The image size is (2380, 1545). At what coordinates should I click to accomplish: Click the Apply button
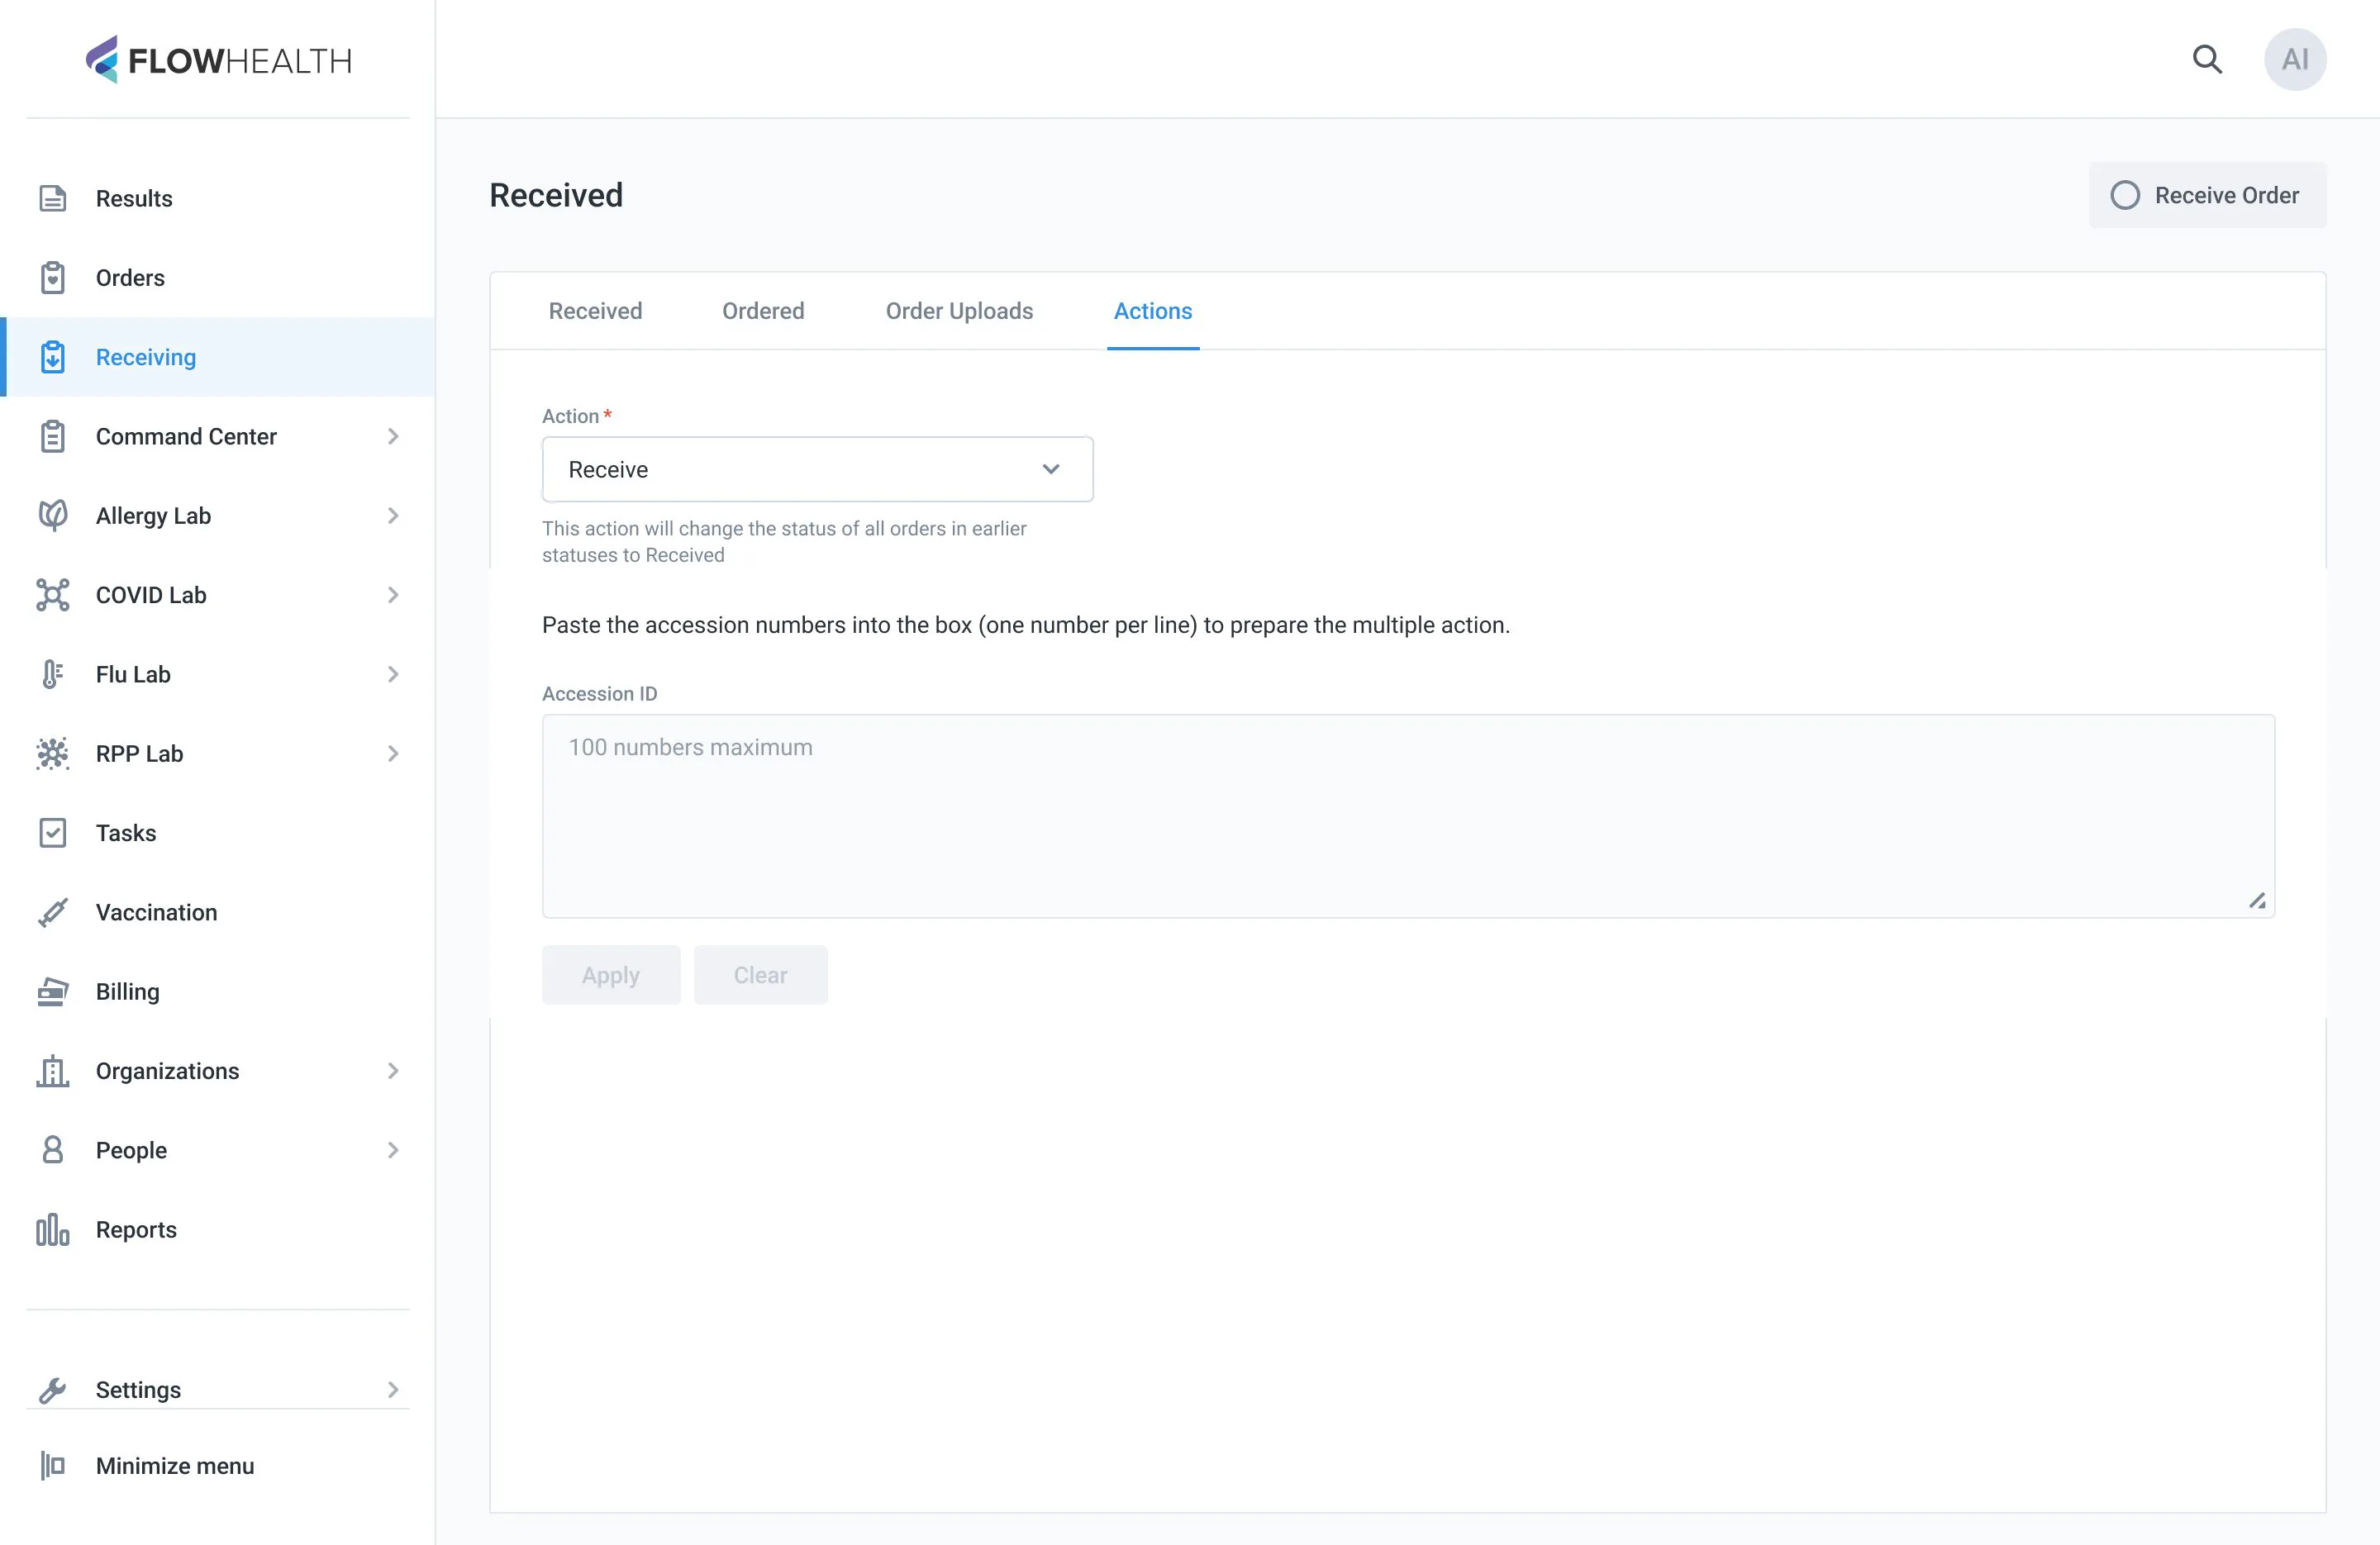(611, 975)
